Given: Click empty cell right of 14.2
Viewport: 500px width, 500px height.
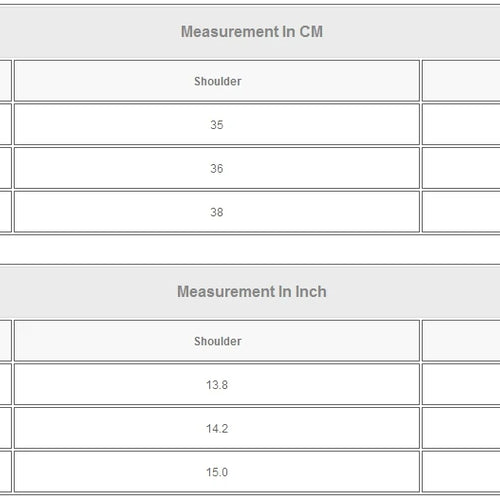Looking at the screenshot, I should pyautogui.click(x=461, y=428).
